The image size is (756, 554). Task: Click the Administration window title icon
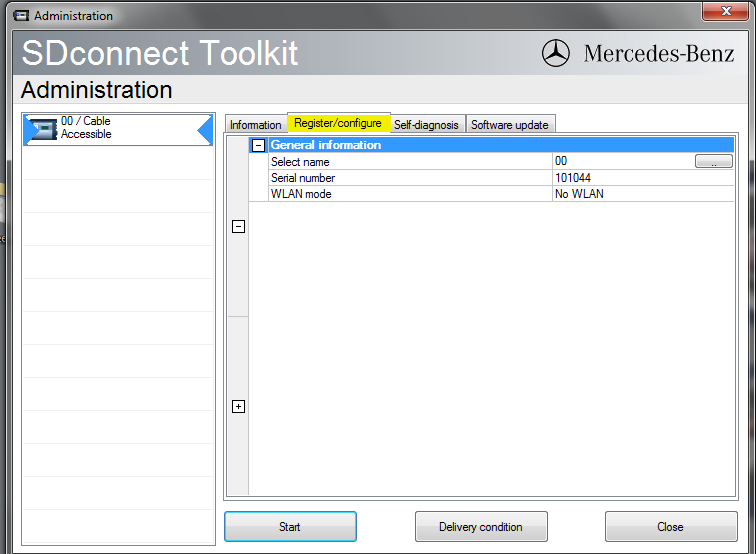[21, 16]
